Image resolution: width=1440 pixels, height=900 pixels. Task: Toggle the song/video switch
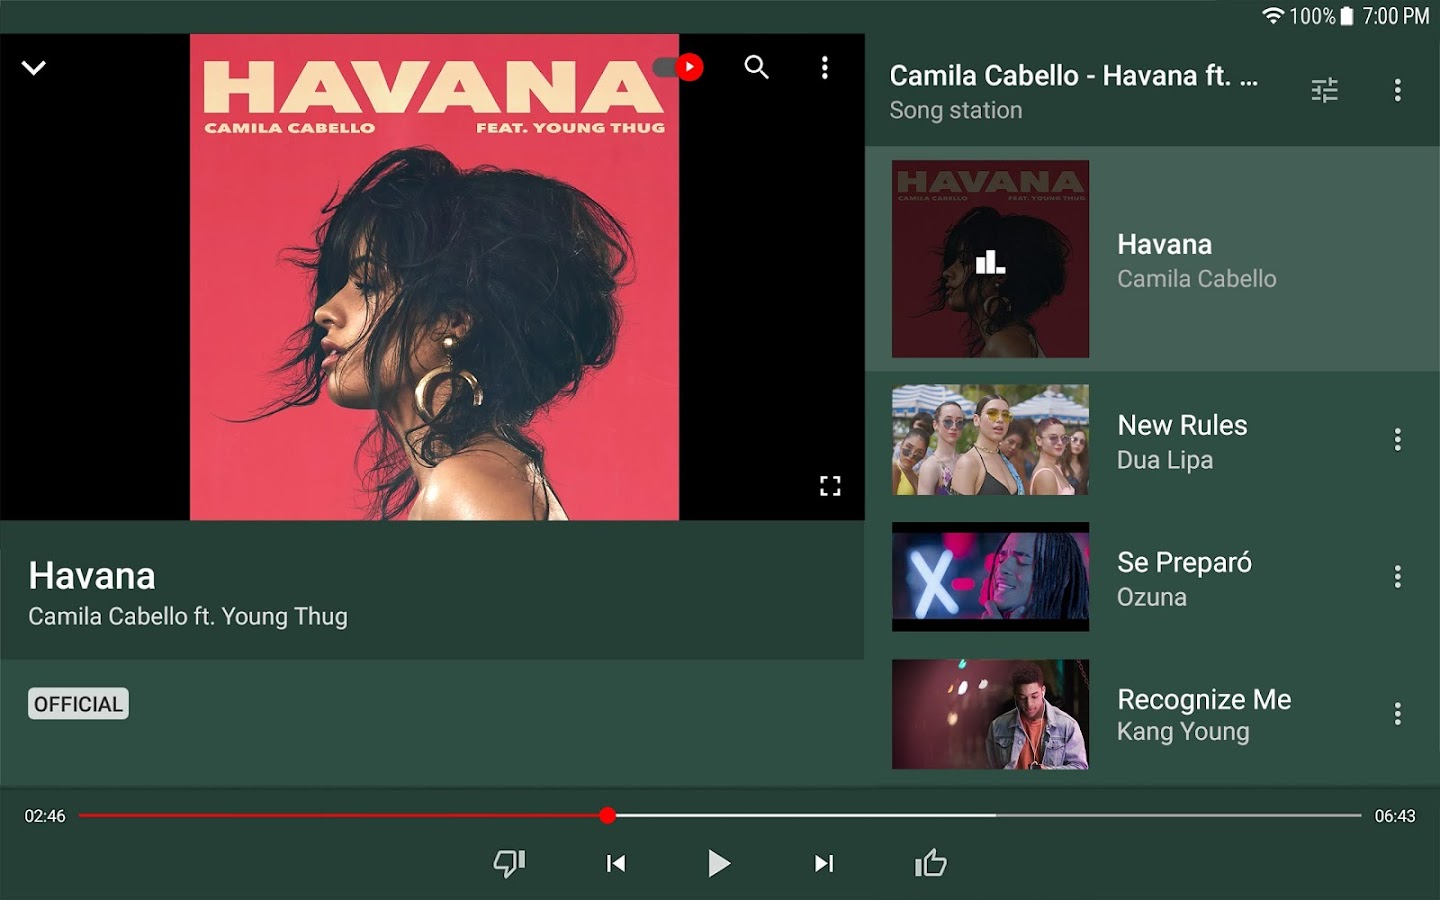pos(679,67)
